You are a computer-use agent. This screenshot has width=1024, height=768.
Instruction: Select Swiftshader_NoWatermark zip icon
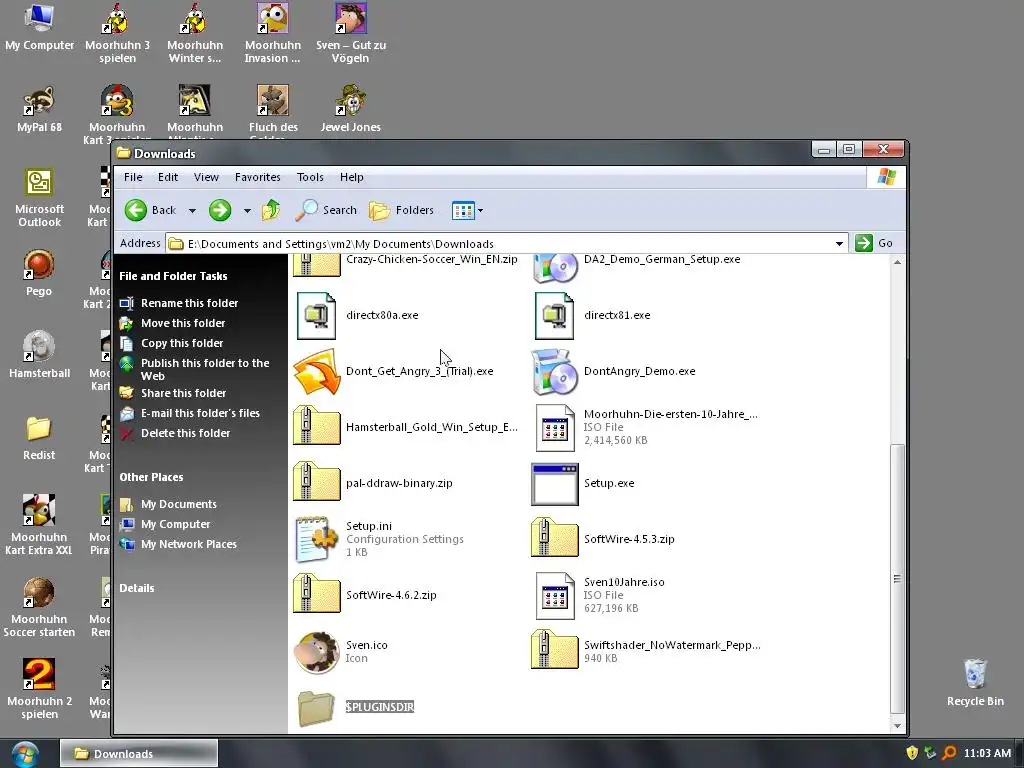554,650
